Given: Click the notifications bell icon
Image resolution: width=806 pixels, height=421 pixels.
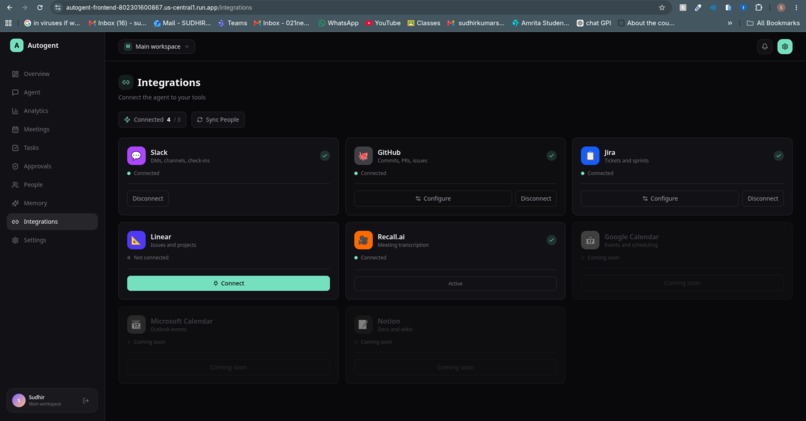Looking at the screenshot, I should pyautogui.click(x=764, y=46).
